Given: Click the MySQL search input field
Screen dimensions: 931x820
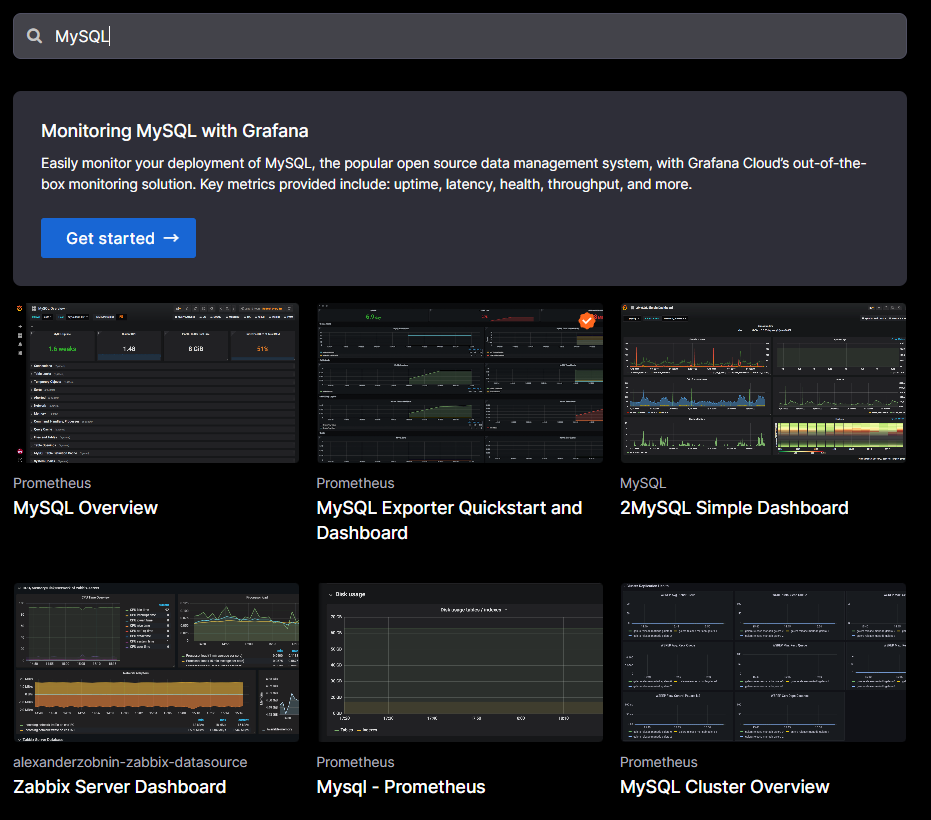Looking at the screenshot, I should click(x=460, y=36).
